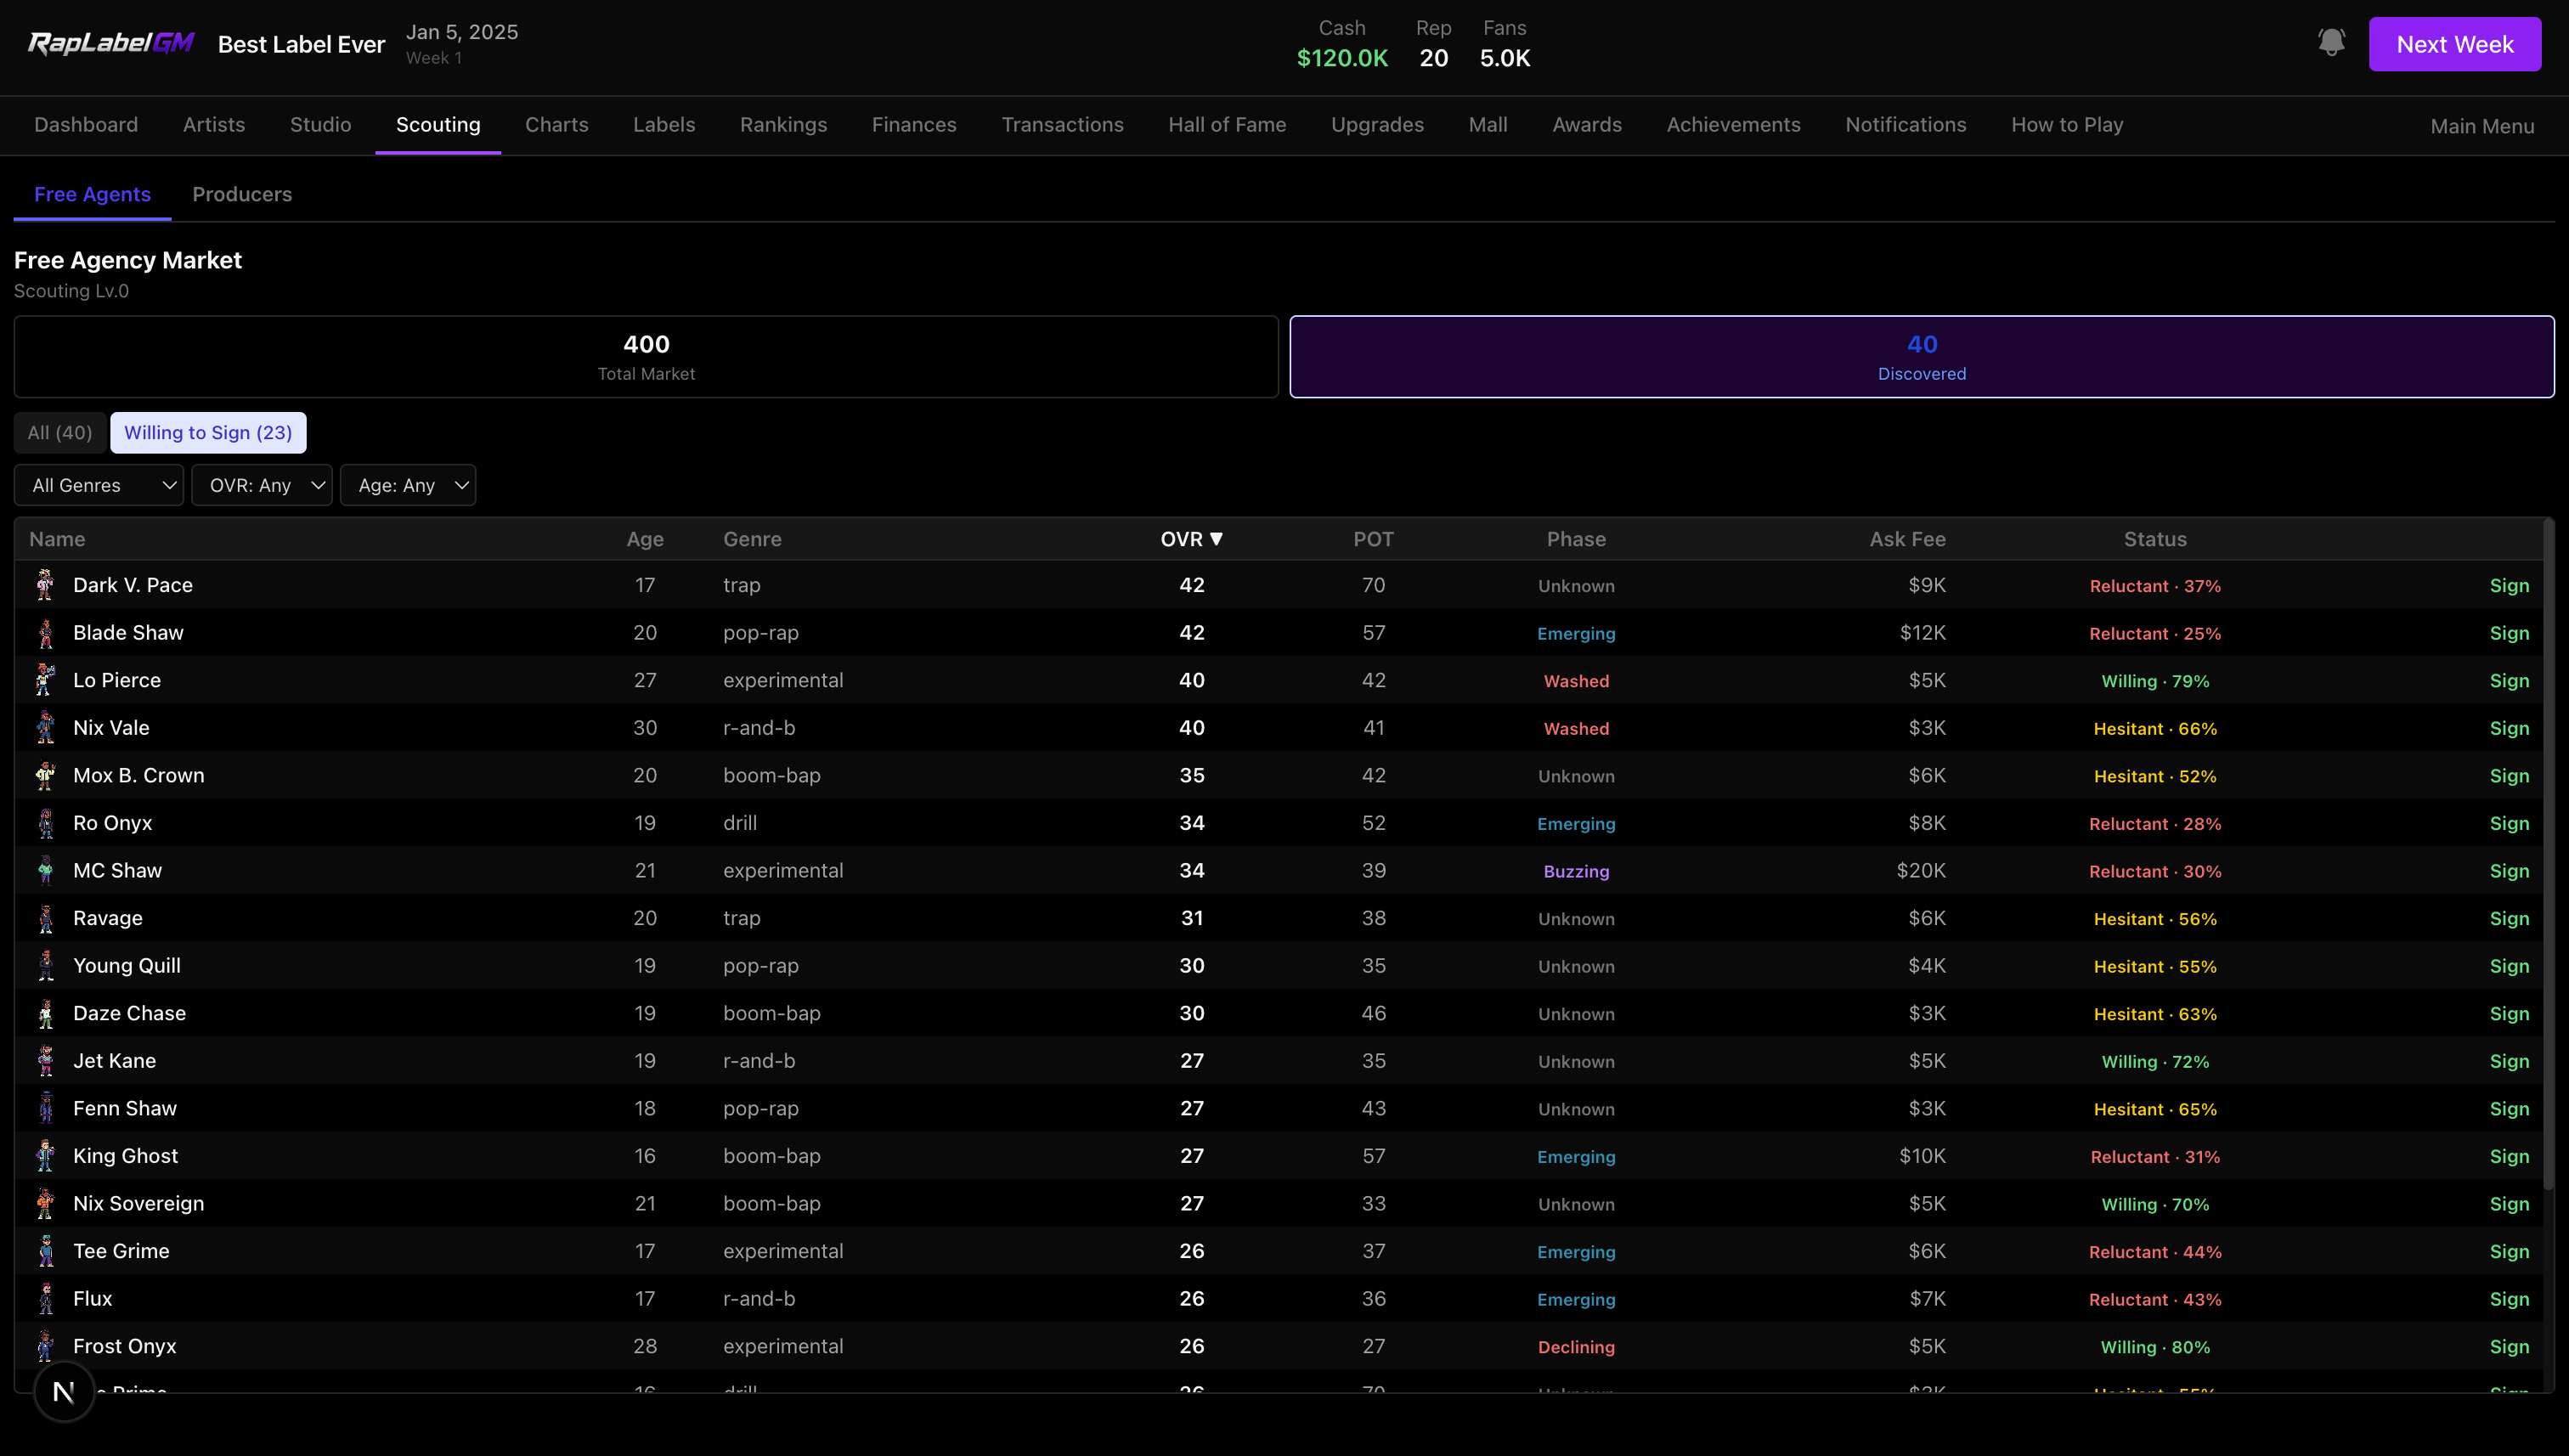The image size is (2569, 1456).
Task: Click the Cash $120.0K value
Action: pyautogui.click(x=1341, y=58)
